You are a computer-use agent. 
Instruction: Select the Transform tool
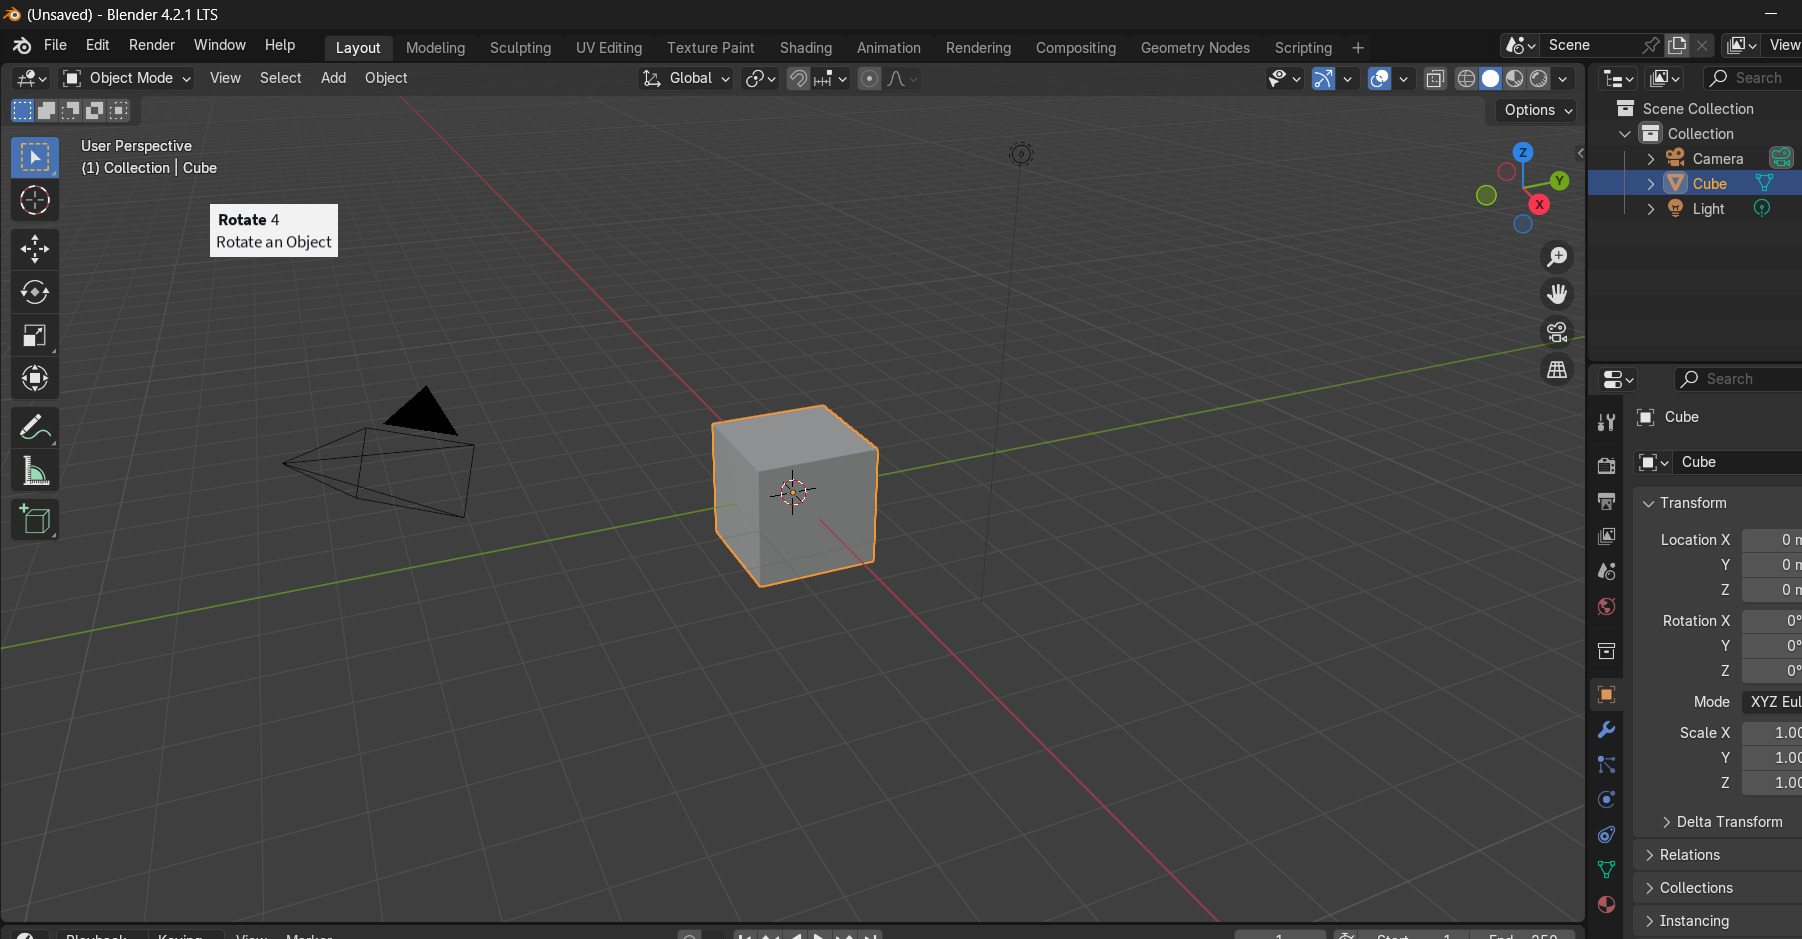(x=35, y=379)
